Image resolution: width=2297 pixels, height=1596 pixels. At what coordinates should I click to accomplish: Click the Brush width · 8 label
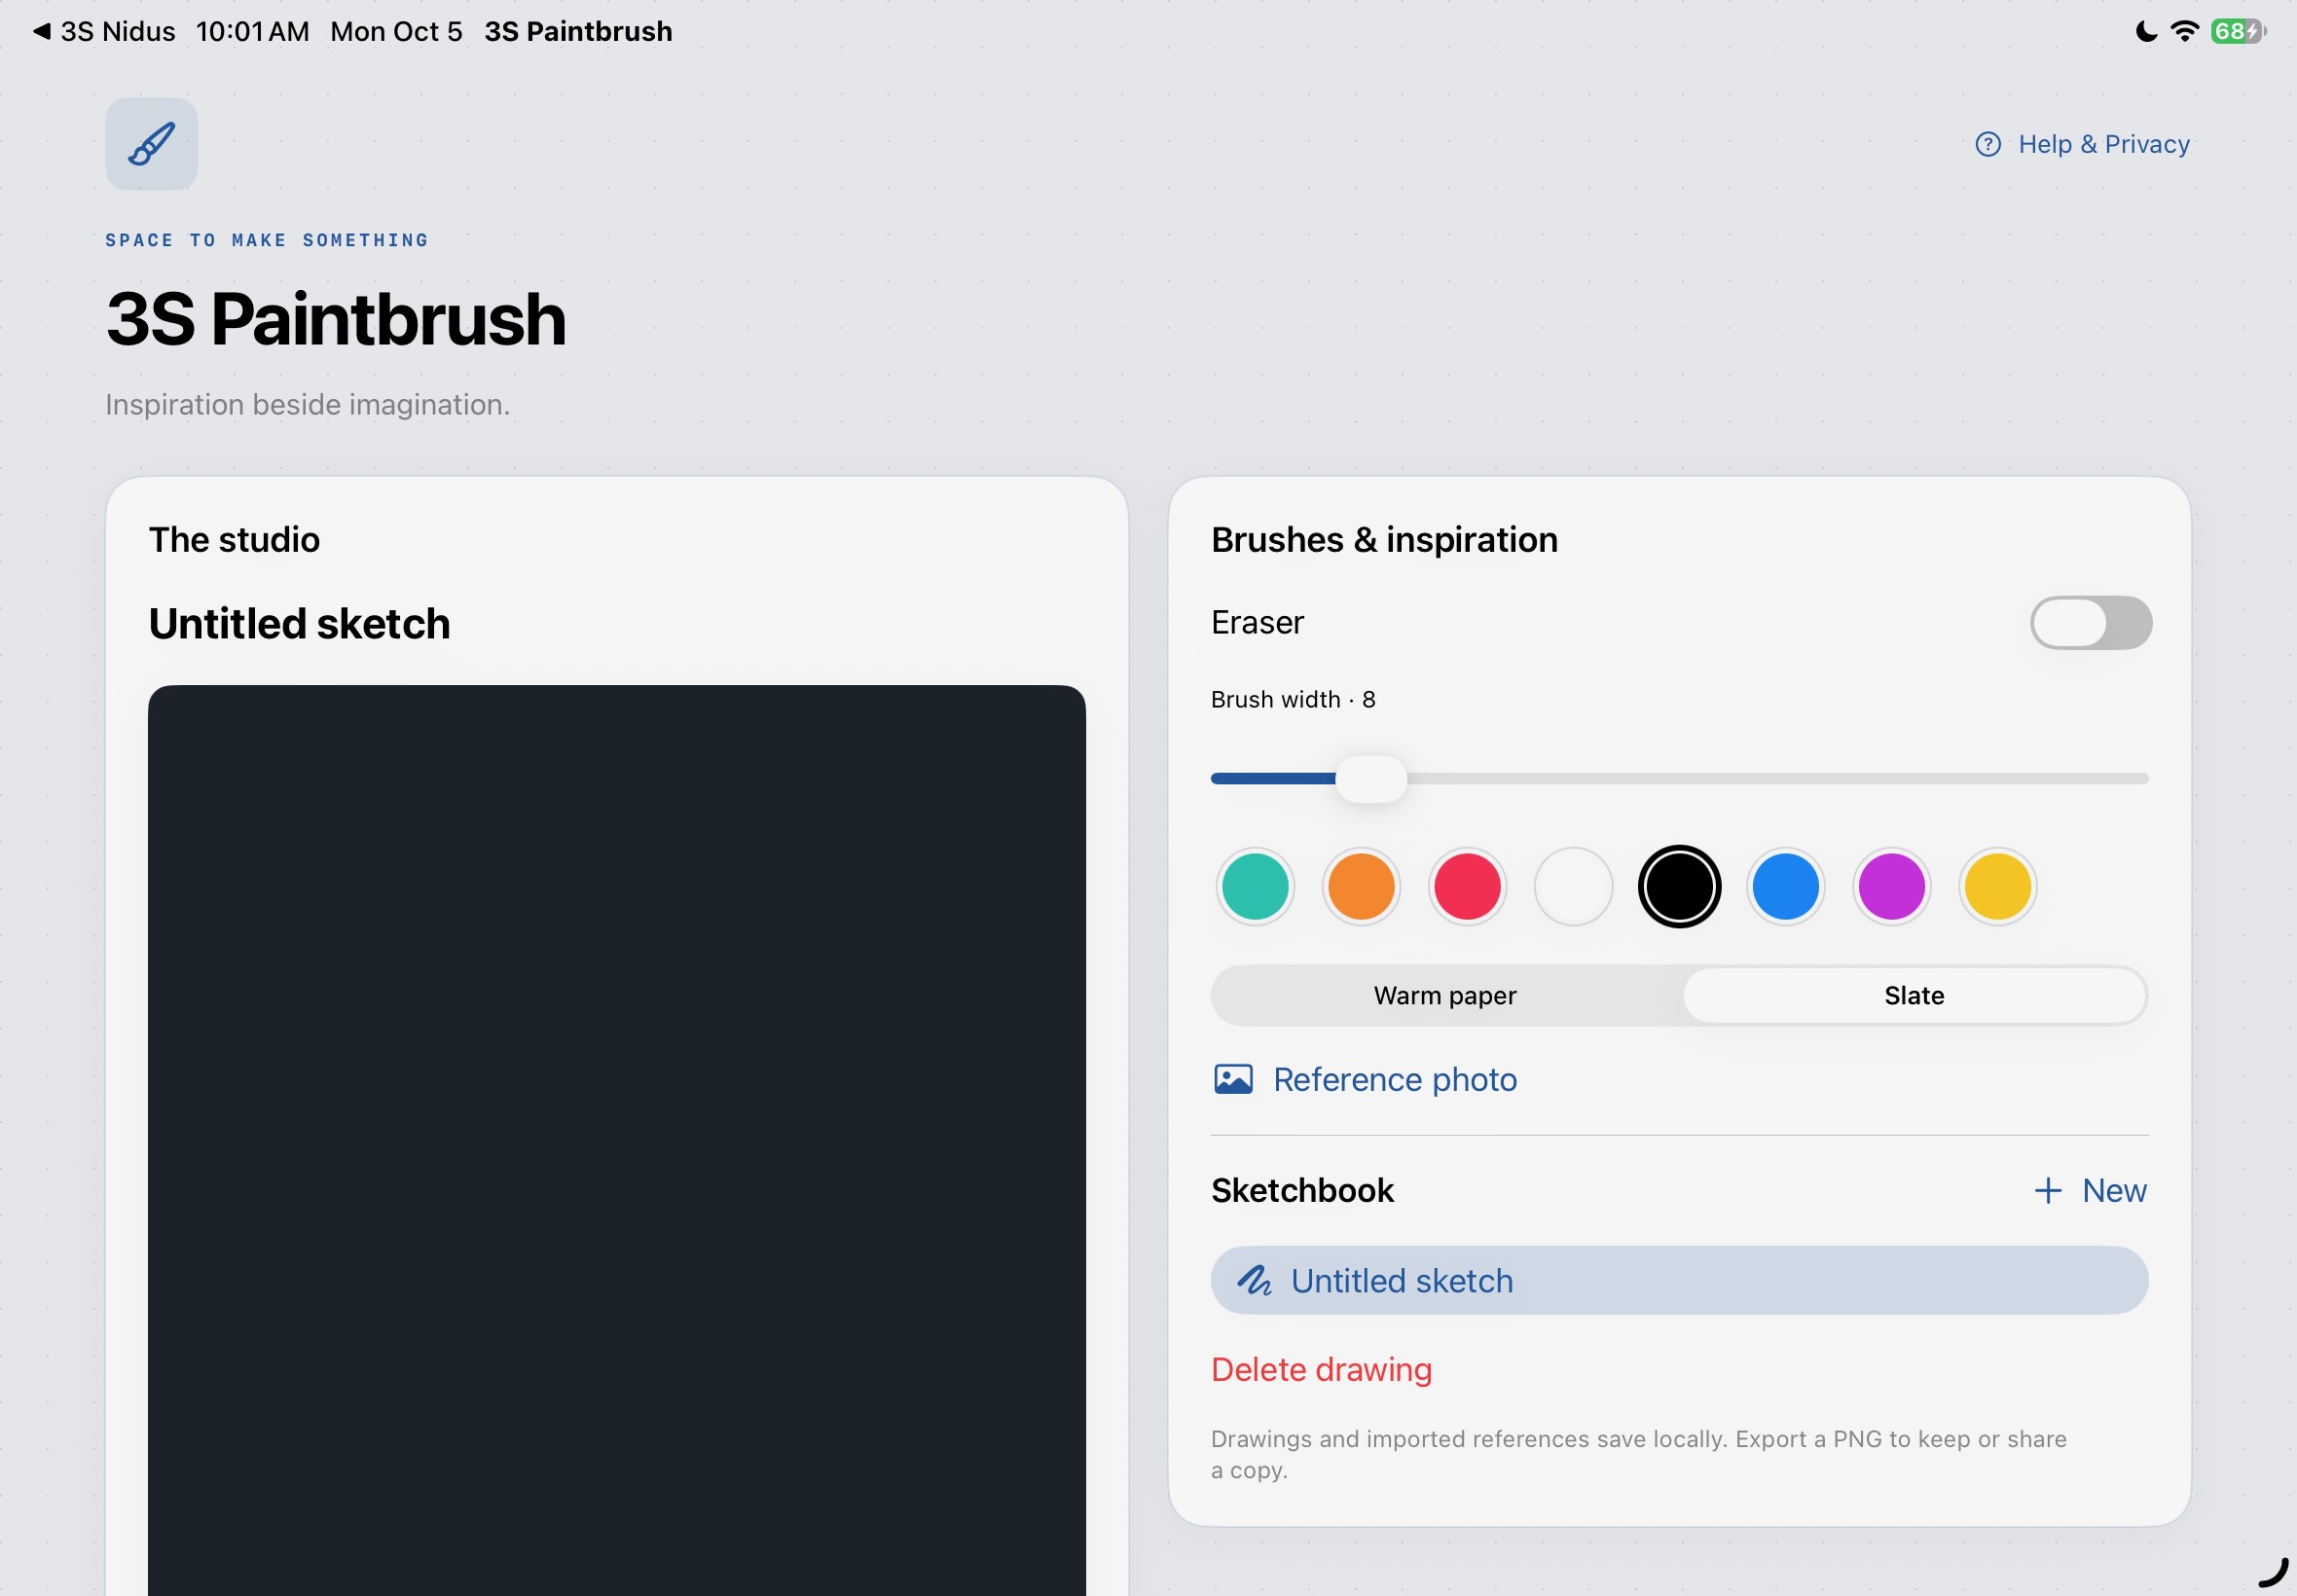[1293, 699]
